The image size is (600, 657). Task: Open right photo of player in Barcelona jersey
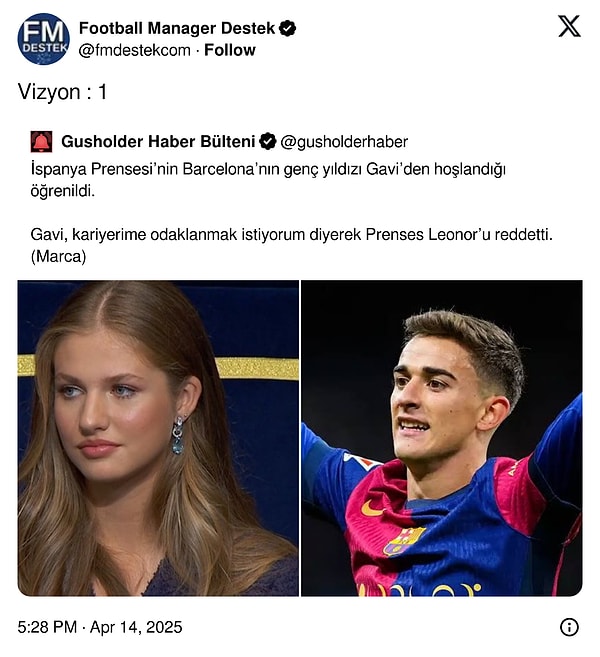(x=441, y=437)
